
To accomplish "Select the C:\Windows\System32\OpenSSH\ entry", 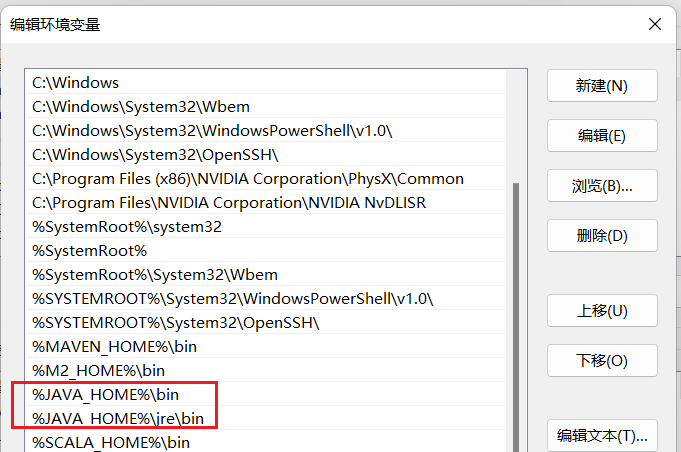I will (265, 155).
